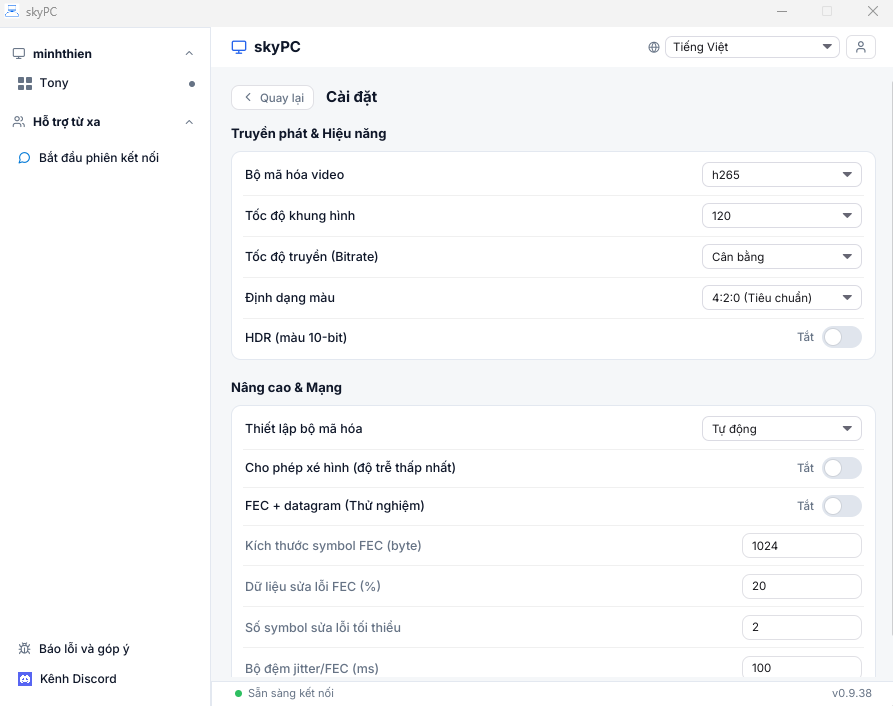Open the Thiết lập bộ mã hóa dropdown
The height and width of the screenshot is (706, 893).
pos(781,429)
